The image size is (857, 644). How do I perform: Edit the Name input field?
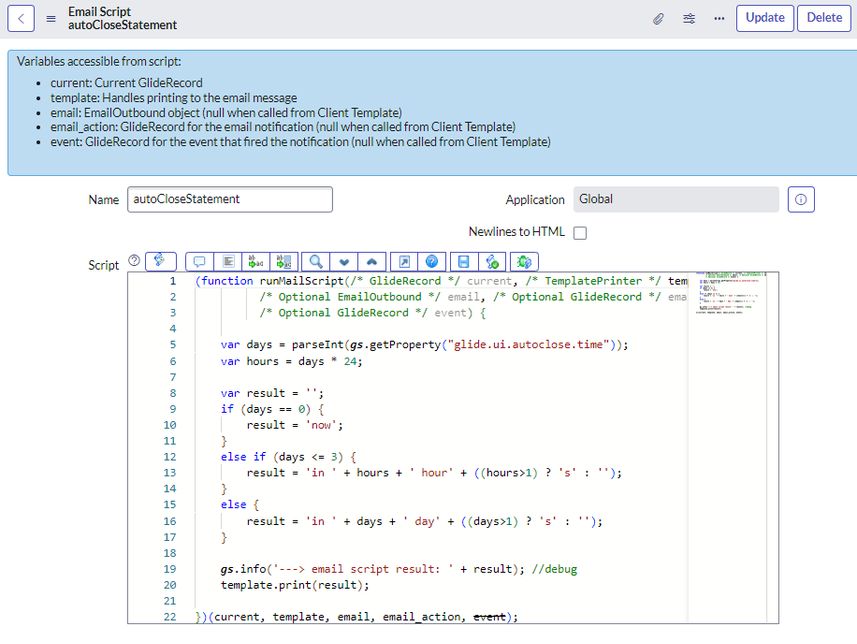[x=230, y=200]
